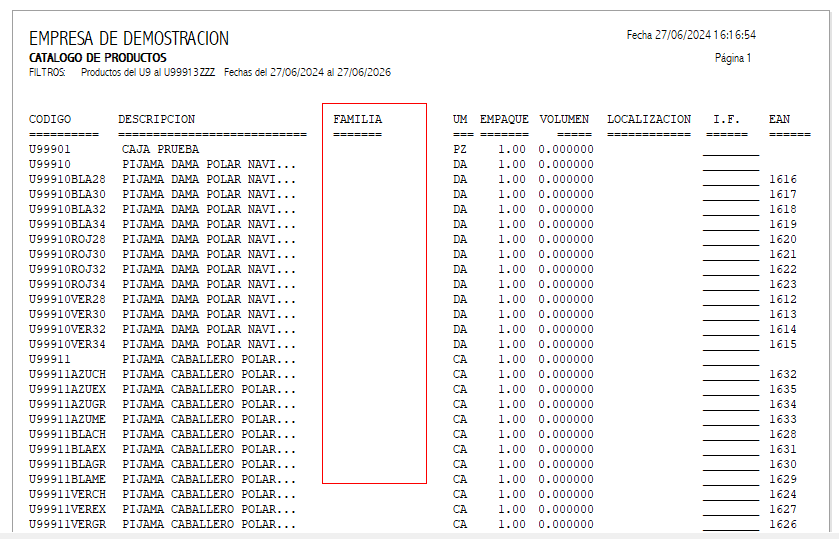Click the DESCRIPCION column header
Screen dimensions: 839x539
click(x=157, y=119)
